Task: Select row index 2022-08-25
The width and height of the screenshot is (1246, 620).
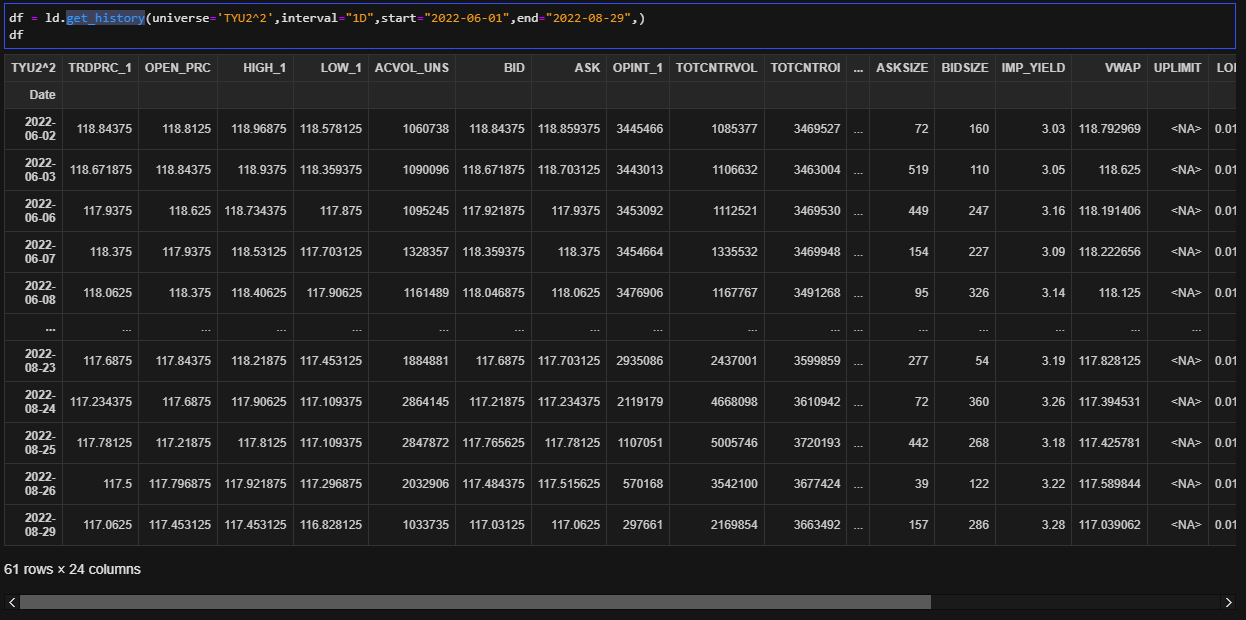Action: click(x=34, y=443)
